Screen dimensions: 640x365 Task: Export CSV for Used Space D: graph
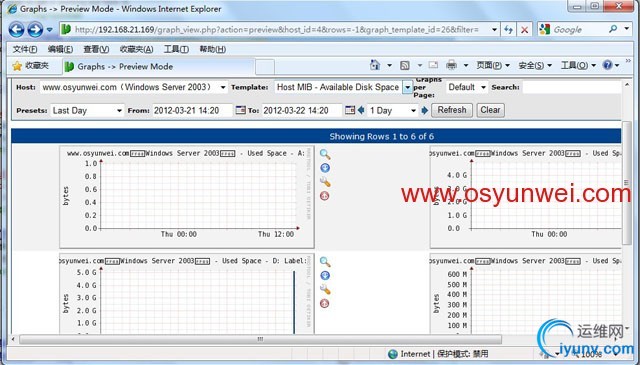325,276
